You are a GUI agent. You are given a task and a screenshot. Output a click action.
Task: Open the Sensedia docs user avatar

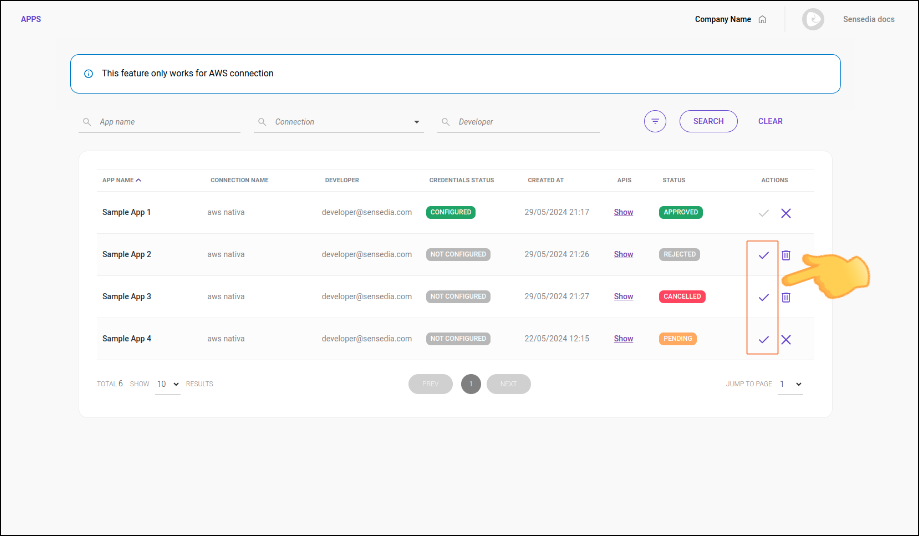click(813, 19)
